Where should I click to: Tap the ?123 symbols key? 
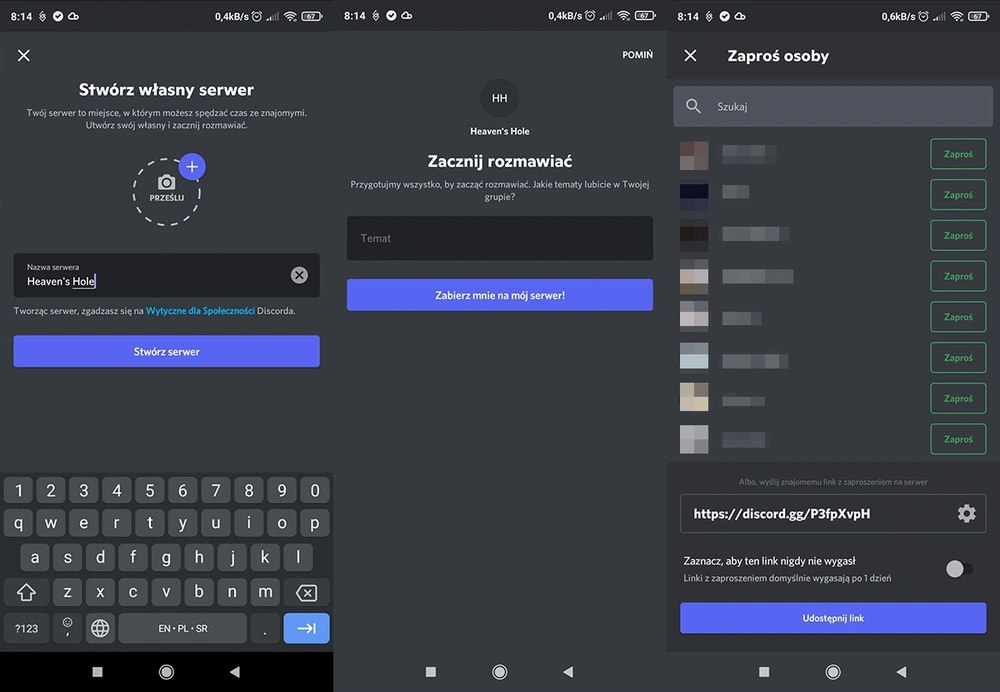pos(26,628)
